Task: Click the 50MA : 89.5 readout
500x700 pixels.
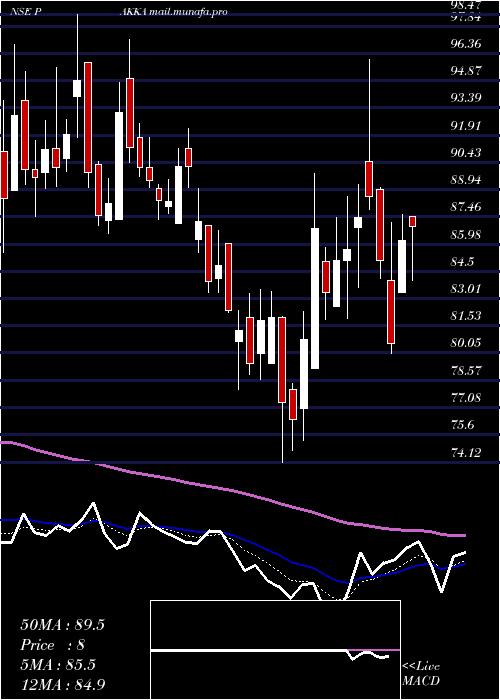Action: point(62,625)
